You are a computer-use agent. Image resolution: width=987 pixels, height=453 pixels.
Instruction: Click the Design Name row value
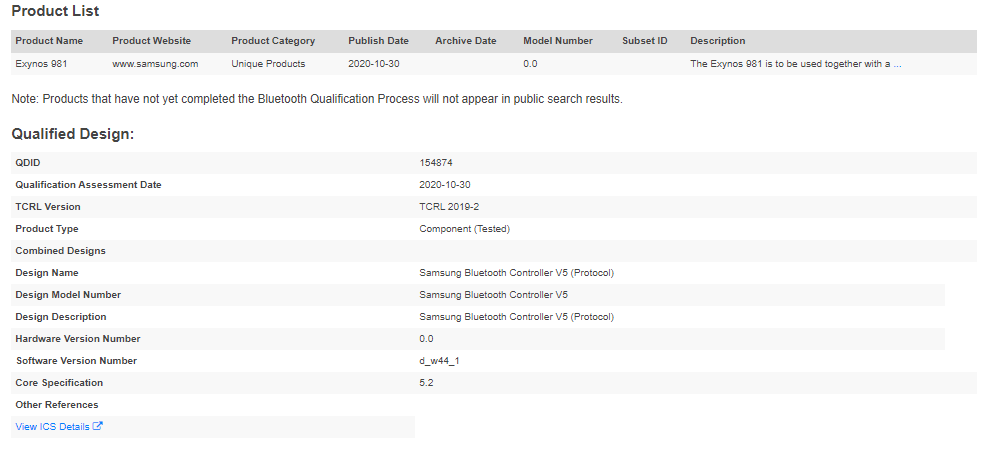(x=516, y=272)
